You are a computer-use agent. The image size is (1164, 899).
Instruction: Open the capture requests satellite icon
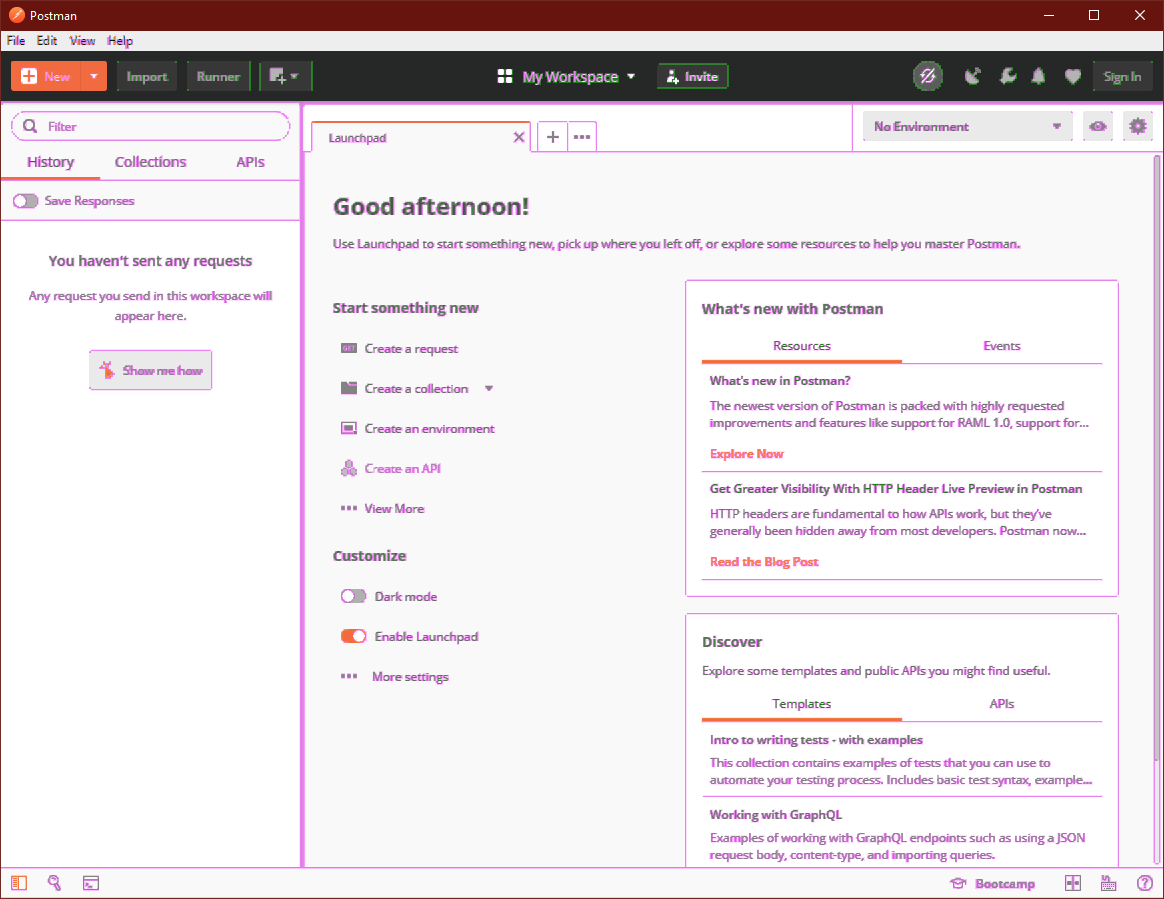click(x=972, y=76)
